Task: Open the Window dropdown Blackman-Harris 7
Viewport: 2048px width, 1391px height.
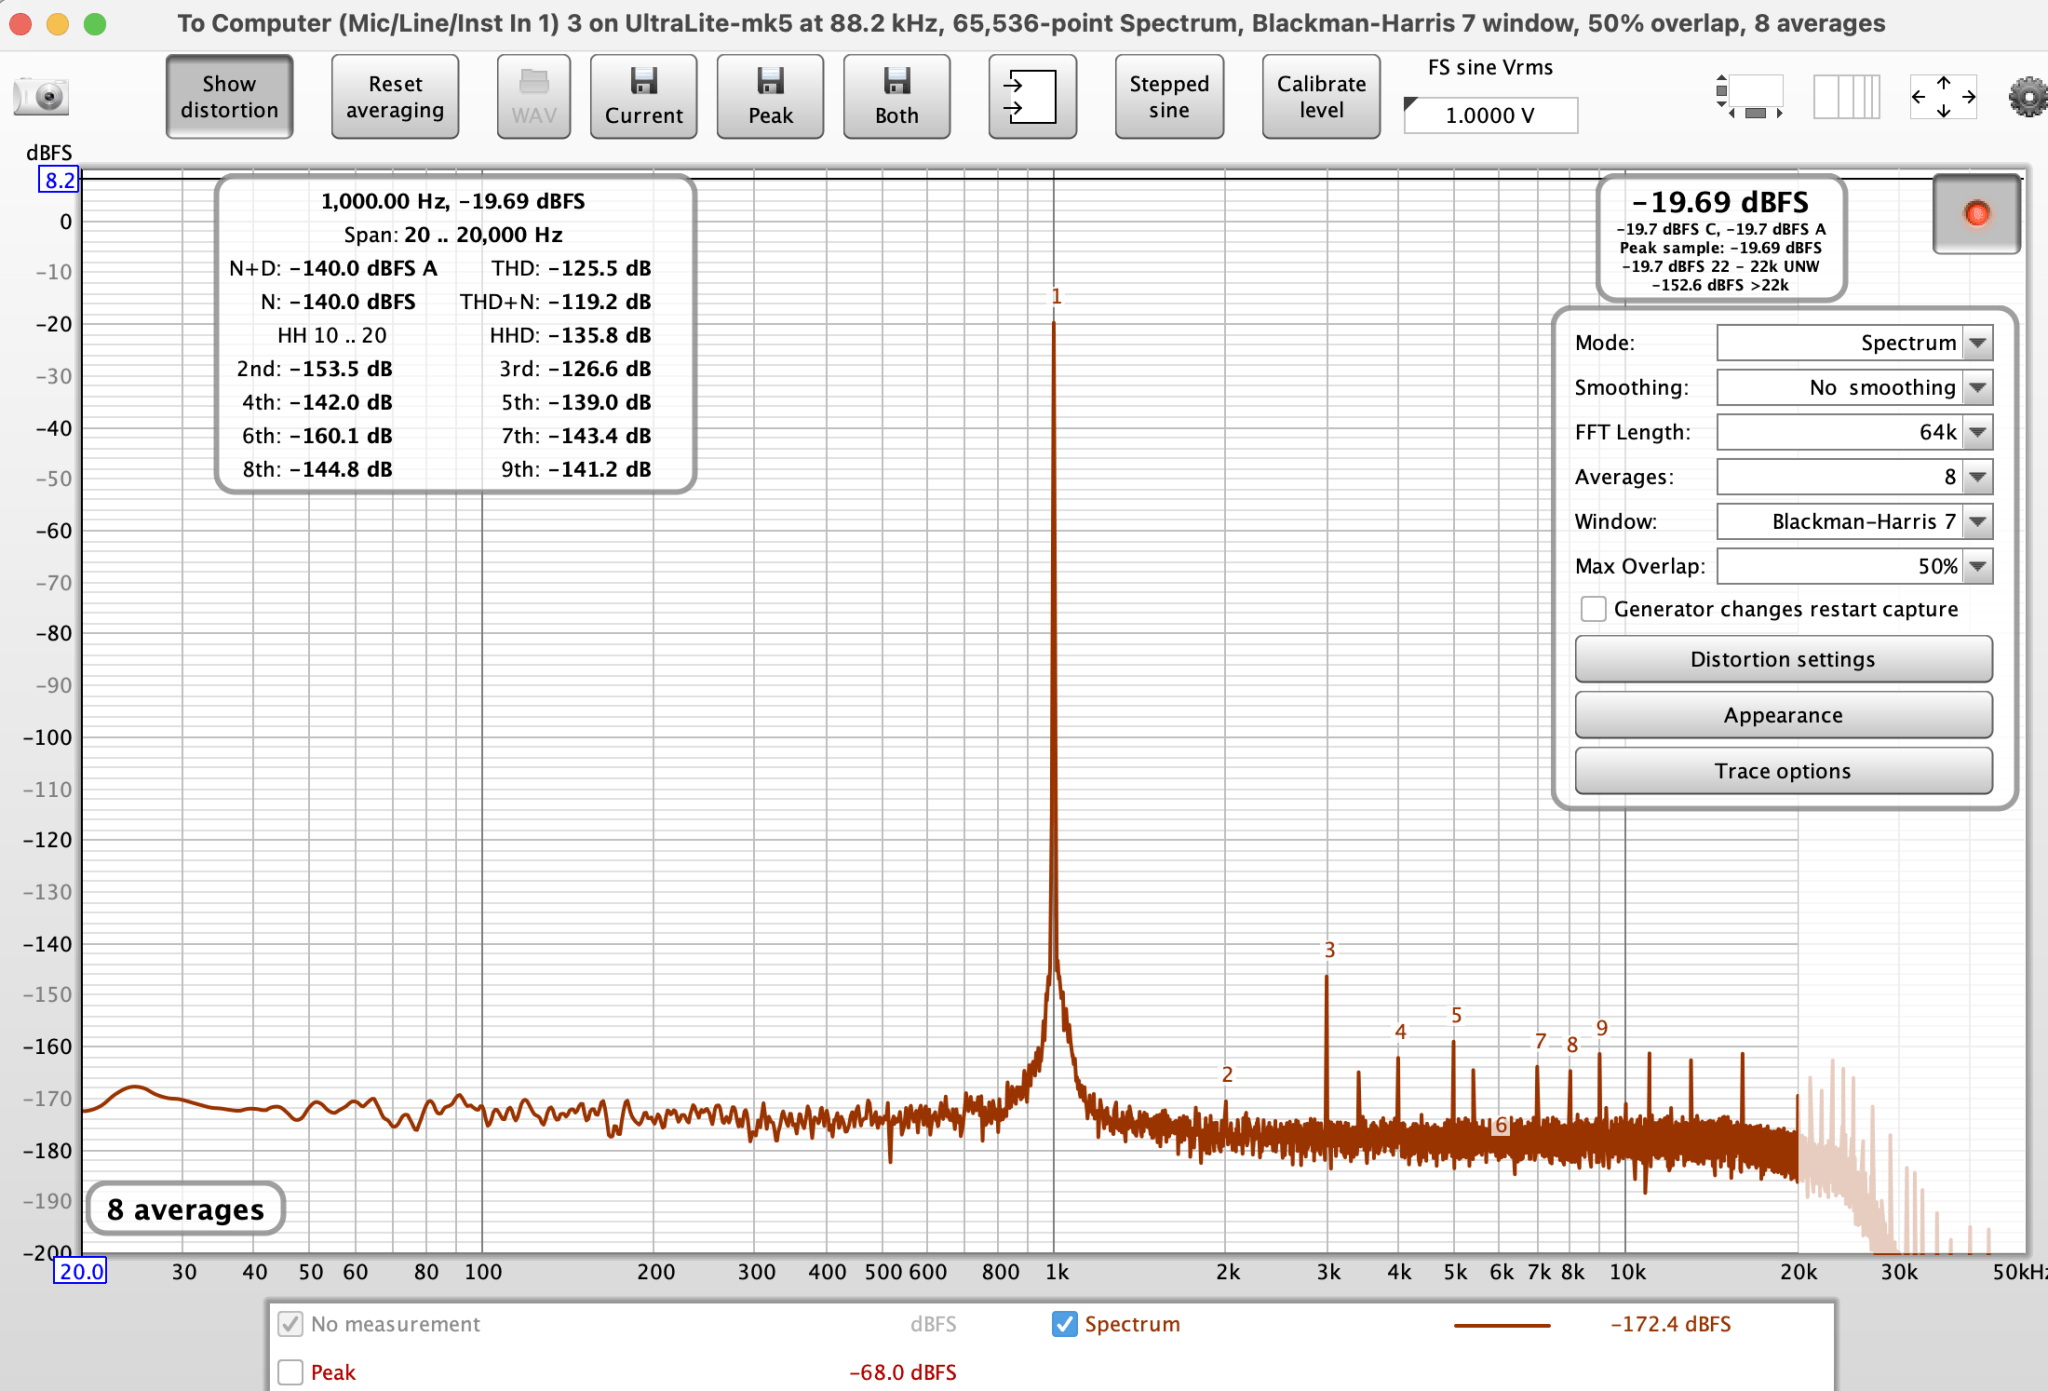Action: (x=1854, y=521)
